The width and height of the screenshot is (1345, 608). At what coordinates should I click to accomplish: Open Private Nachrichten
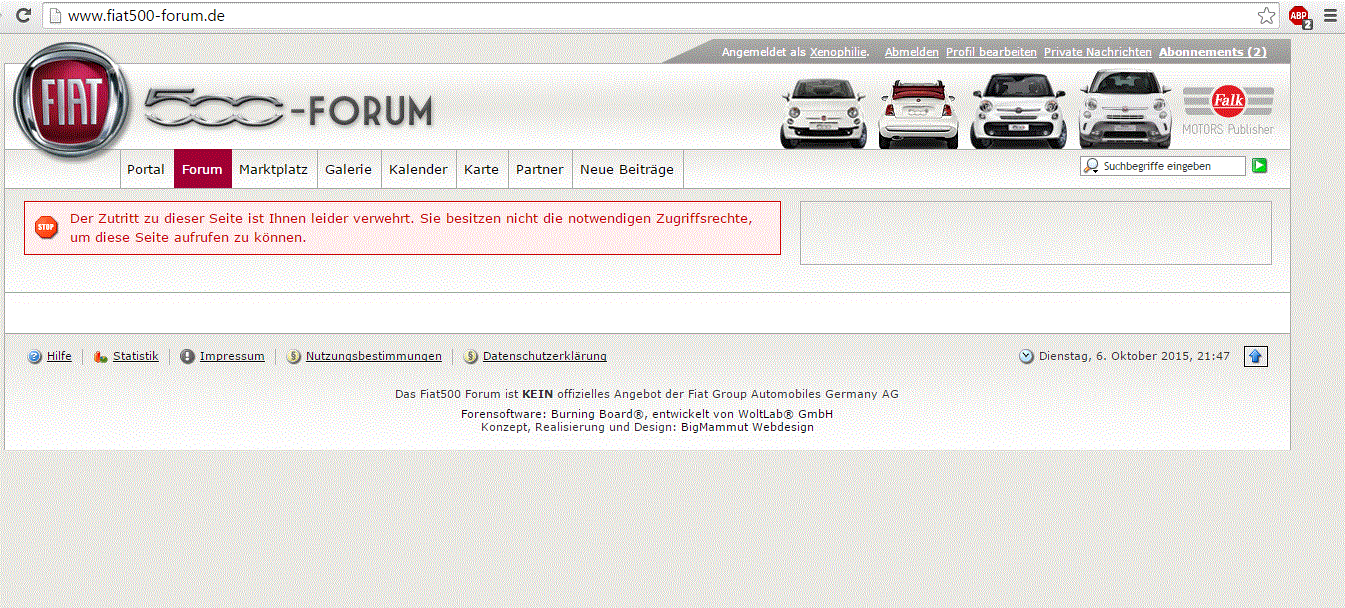point(1097,52)
